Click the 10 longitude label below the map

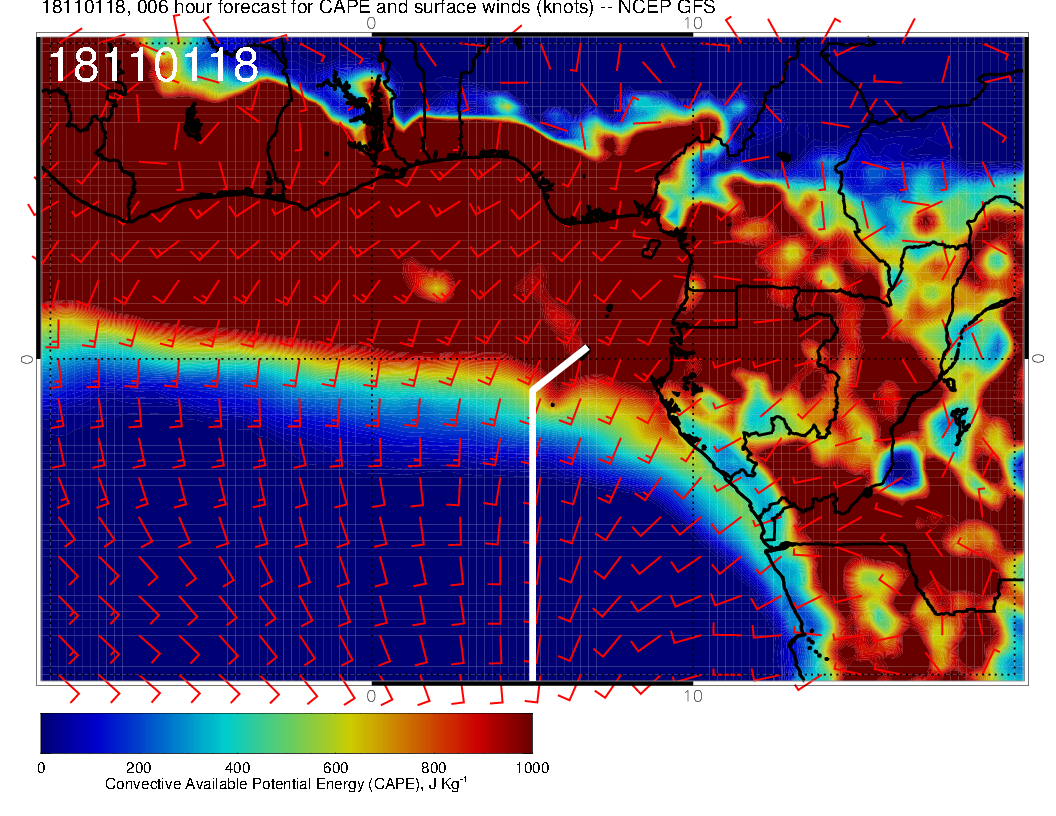click(693, 695)
